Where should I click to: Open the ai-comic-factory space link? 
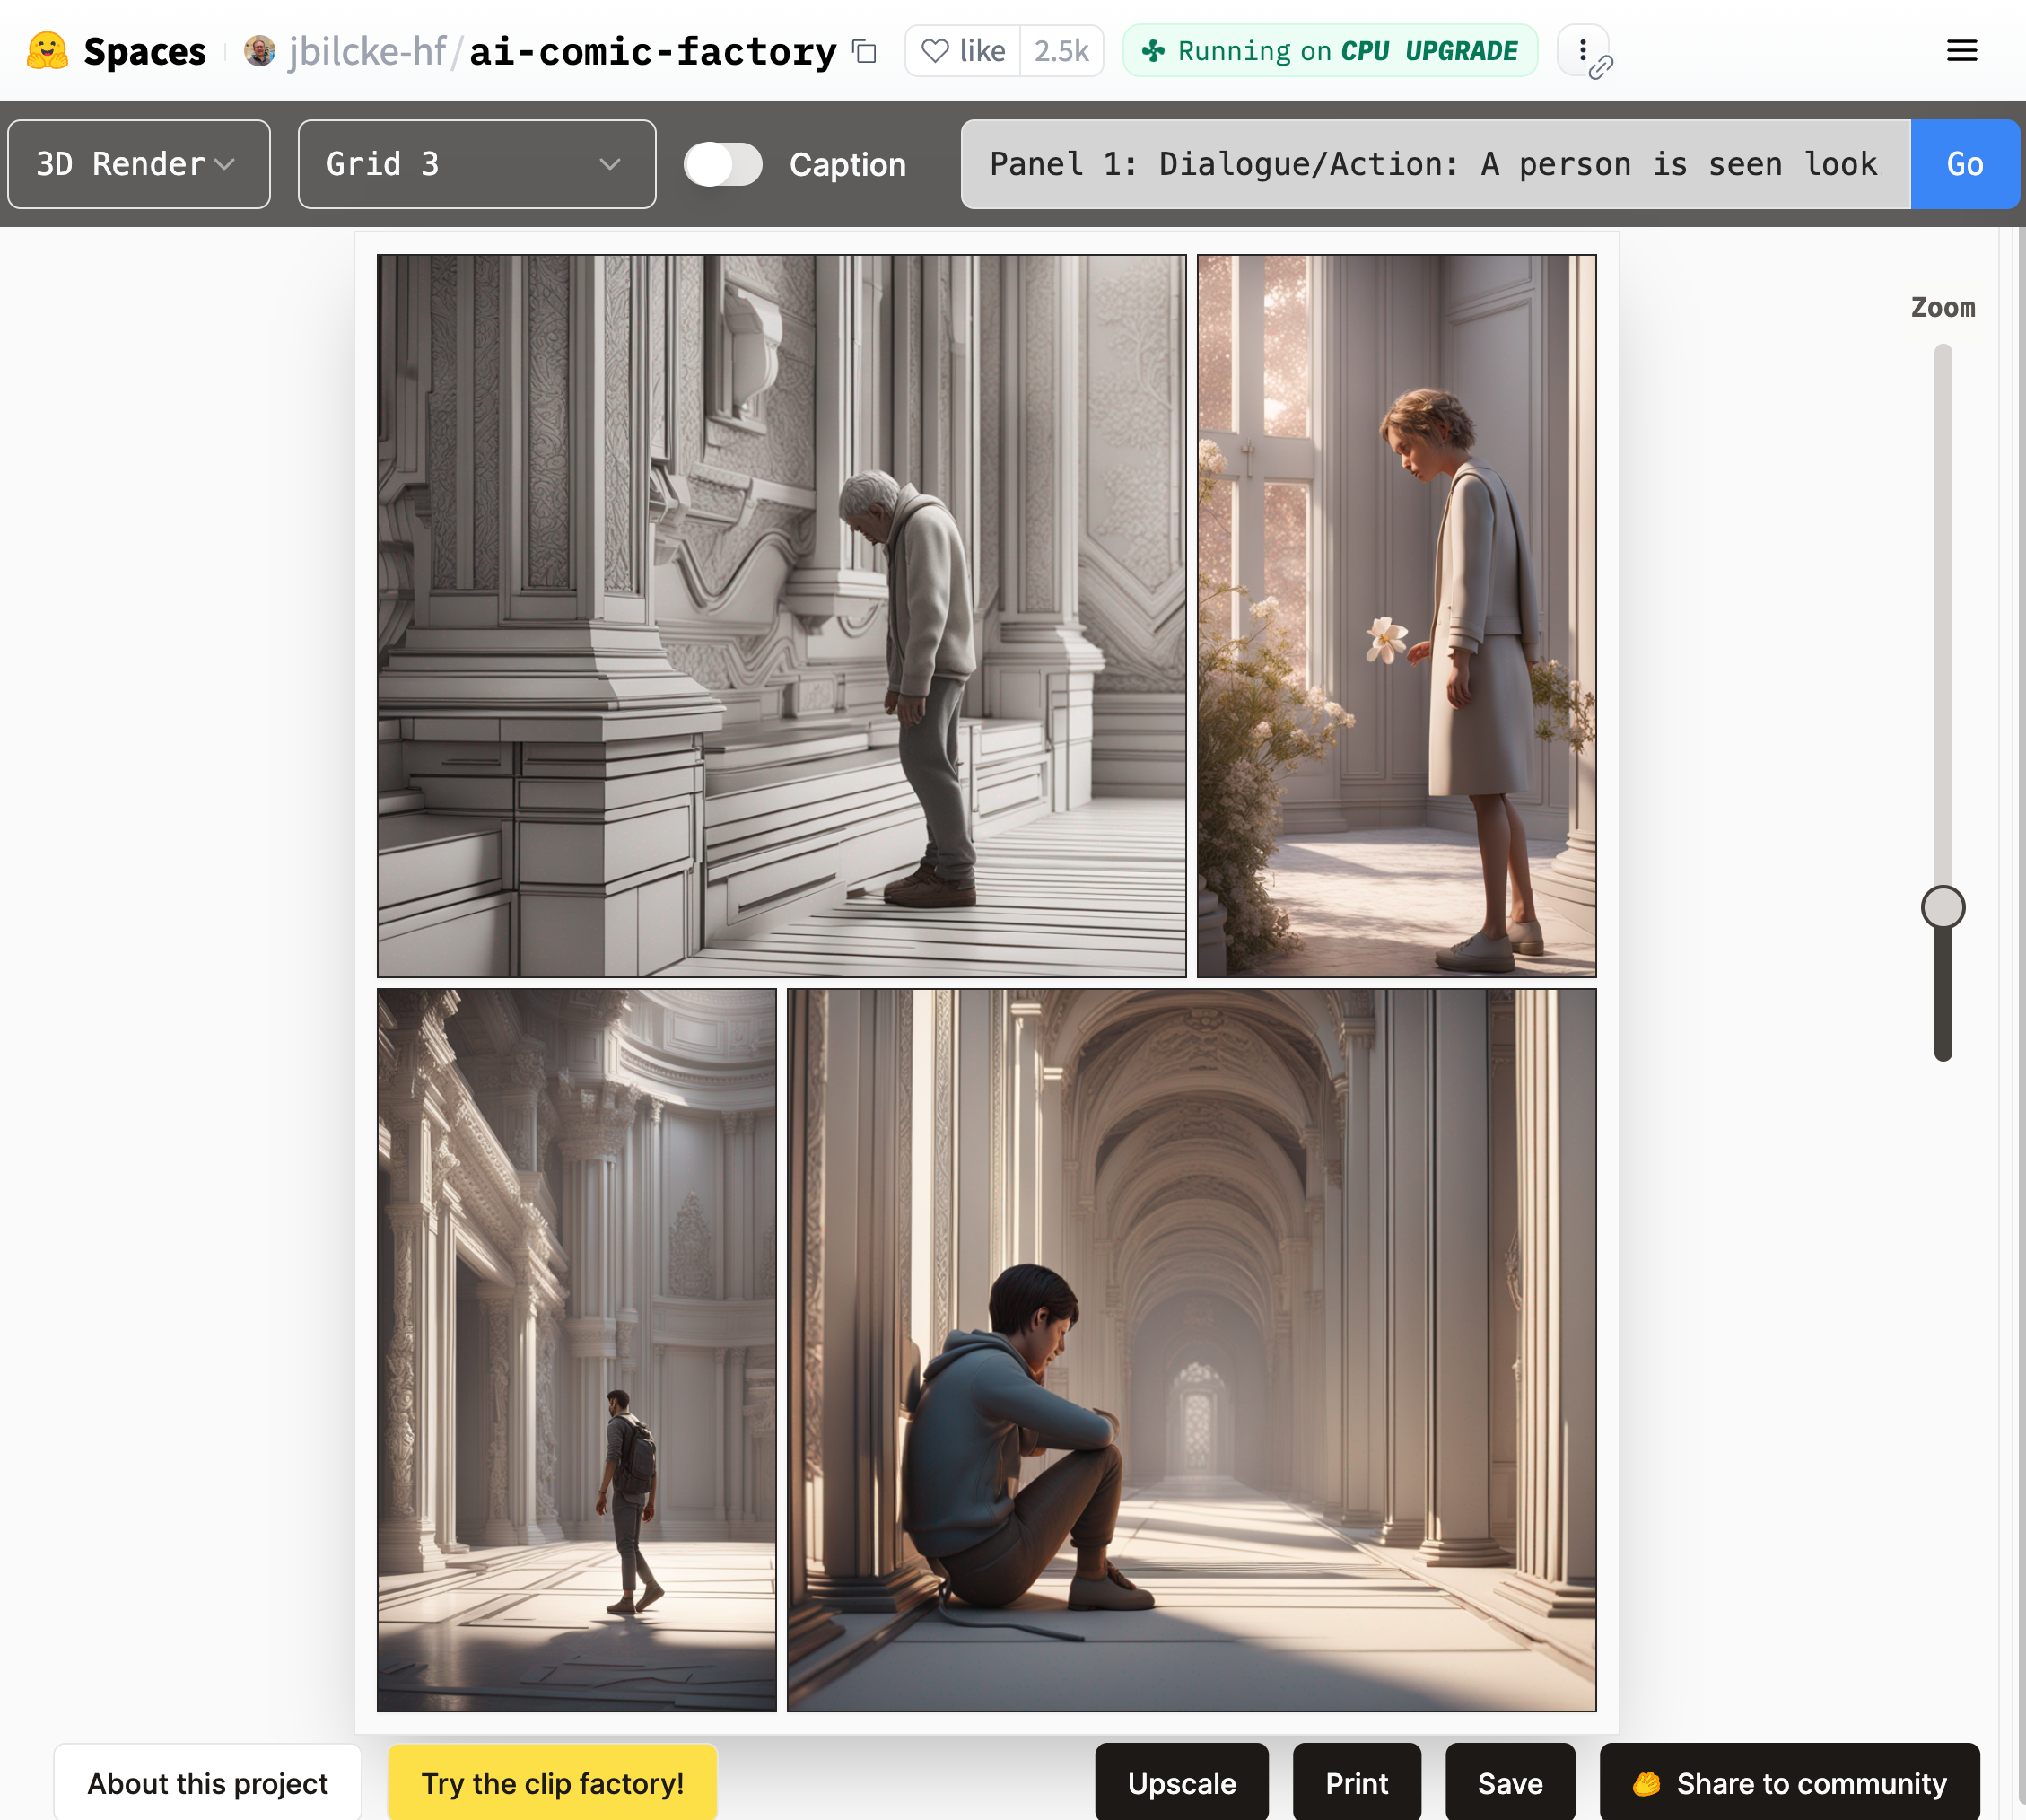(652, 51)
